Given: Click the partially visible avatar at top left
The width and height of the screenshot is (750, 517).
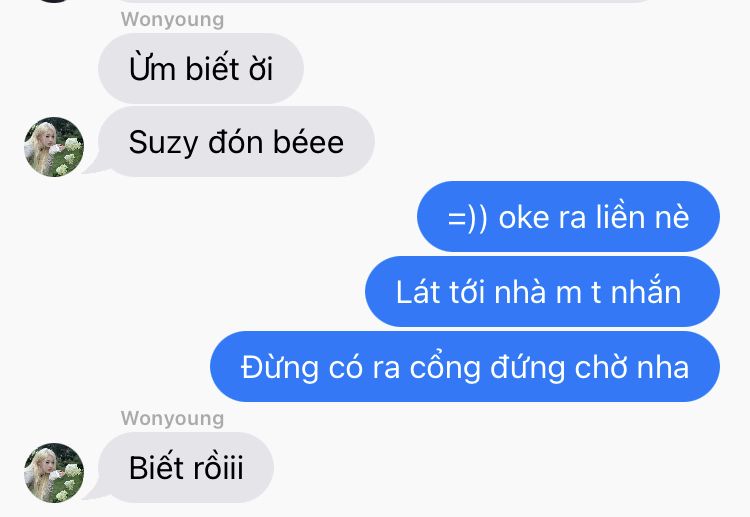Looking at the screenshot, I should (x=54, y=1).
